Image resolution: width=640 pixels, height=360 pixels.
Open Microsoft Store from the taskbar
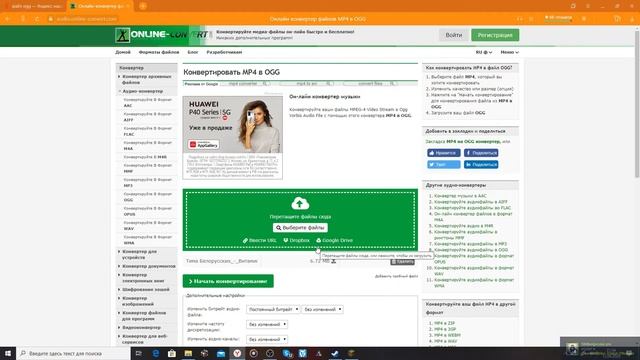pos(172,353)
